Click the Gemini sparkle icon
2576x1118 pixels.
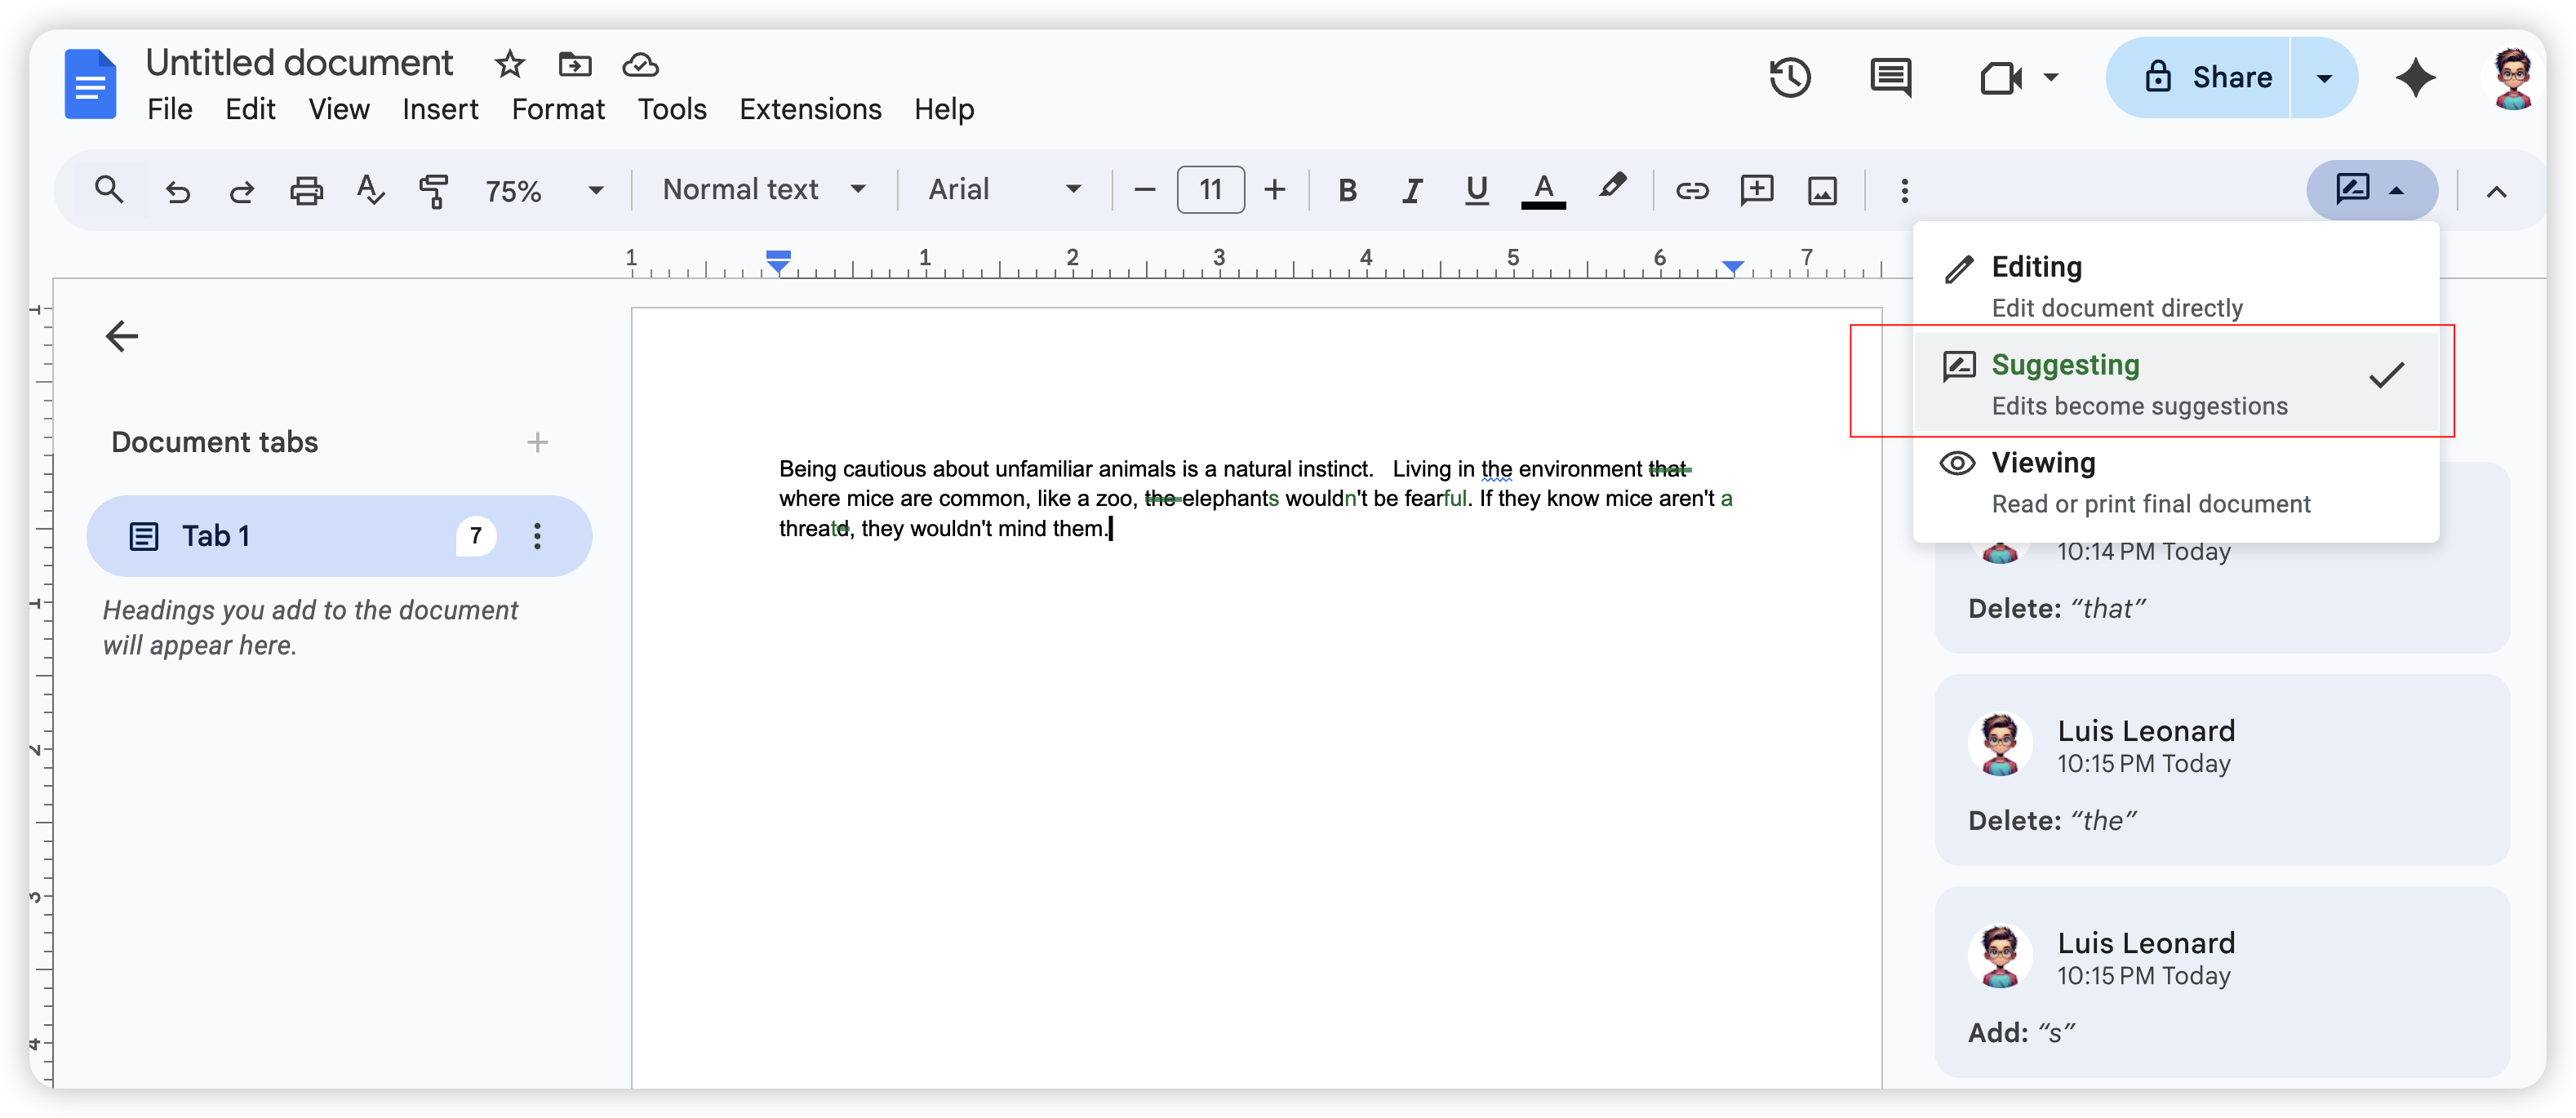pos(2415,77)
